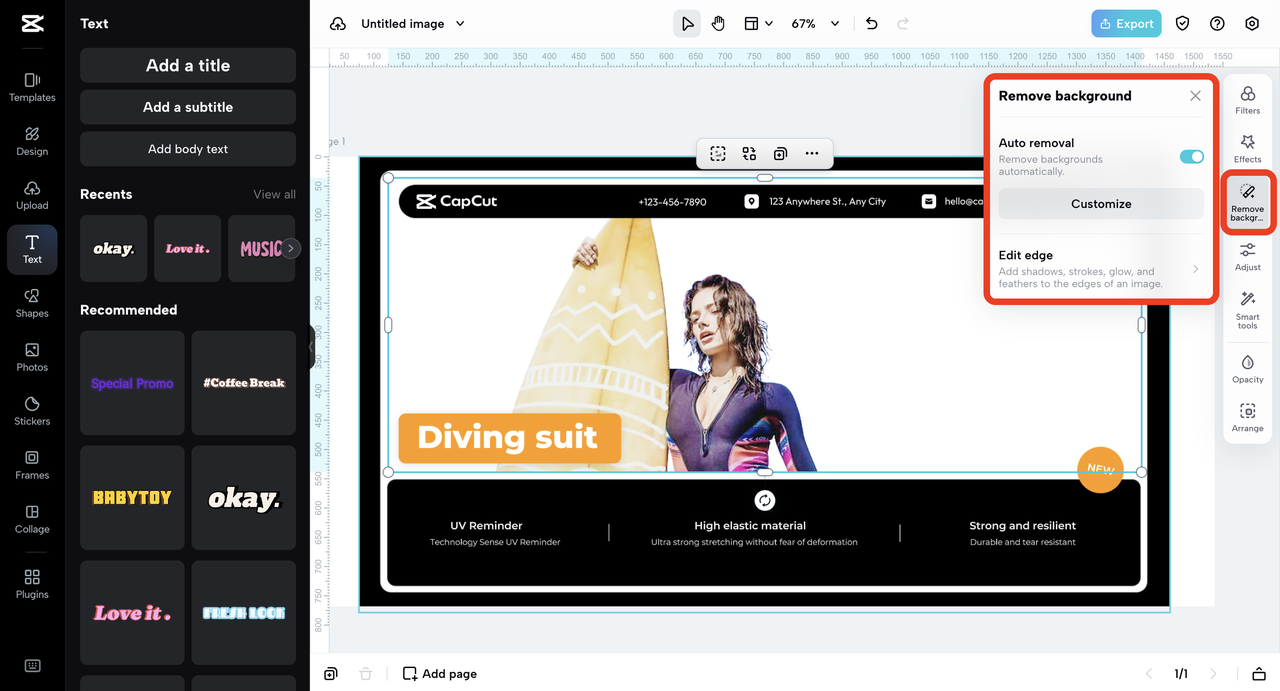Select the Text sidebar panel

click(32, 249)
